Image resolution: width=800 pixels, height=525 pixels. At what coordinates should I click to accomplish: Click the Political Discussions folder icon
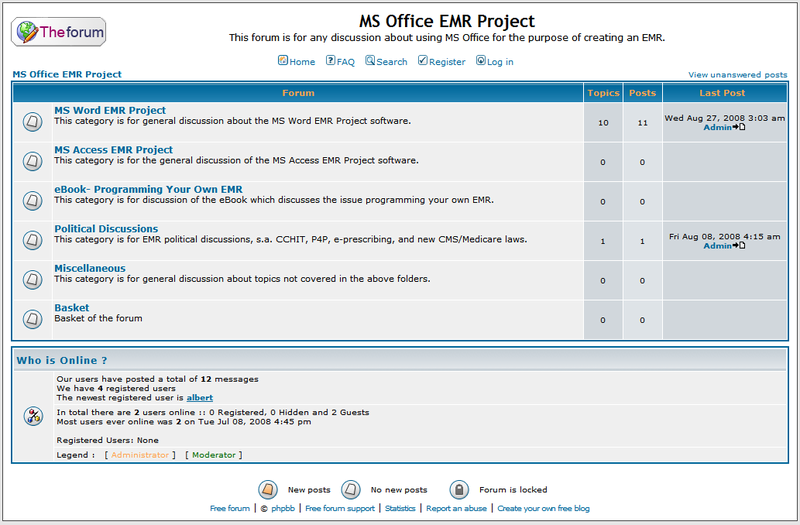[x=33, y=240]
